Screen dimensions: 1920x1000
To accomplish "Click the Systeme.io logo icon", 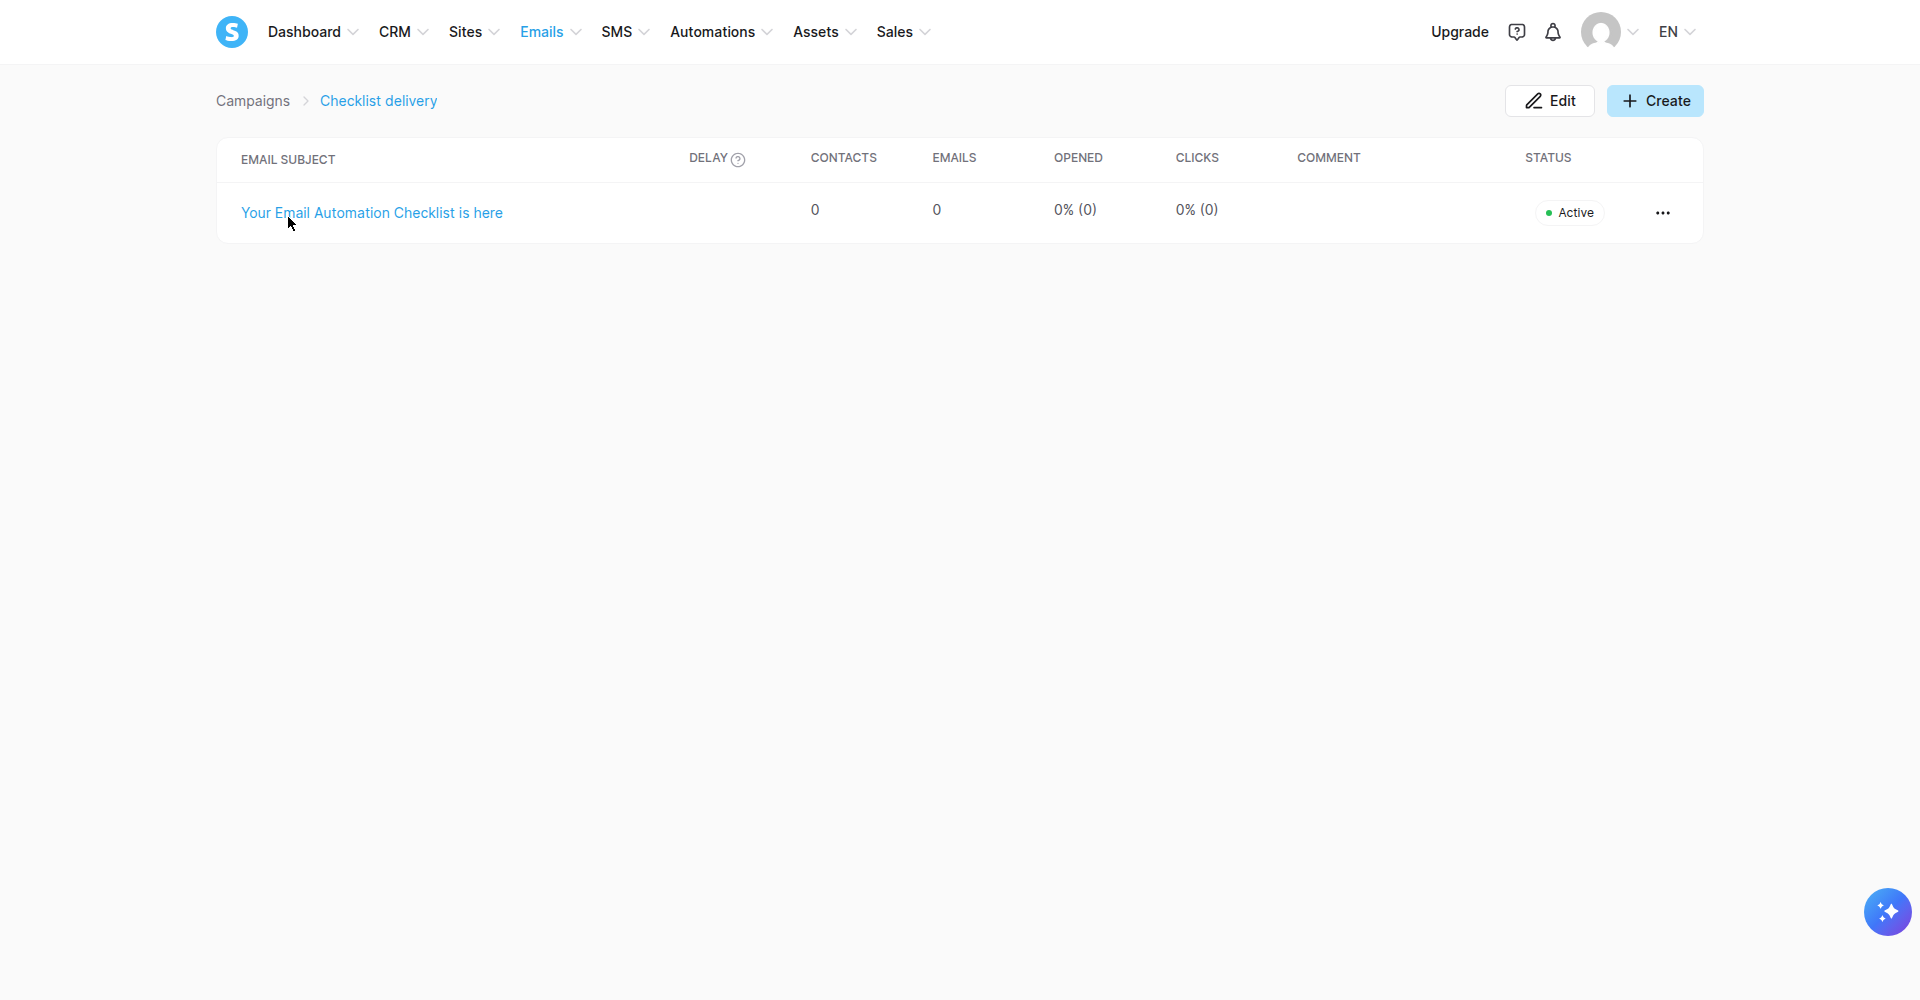I will (232, 32).
